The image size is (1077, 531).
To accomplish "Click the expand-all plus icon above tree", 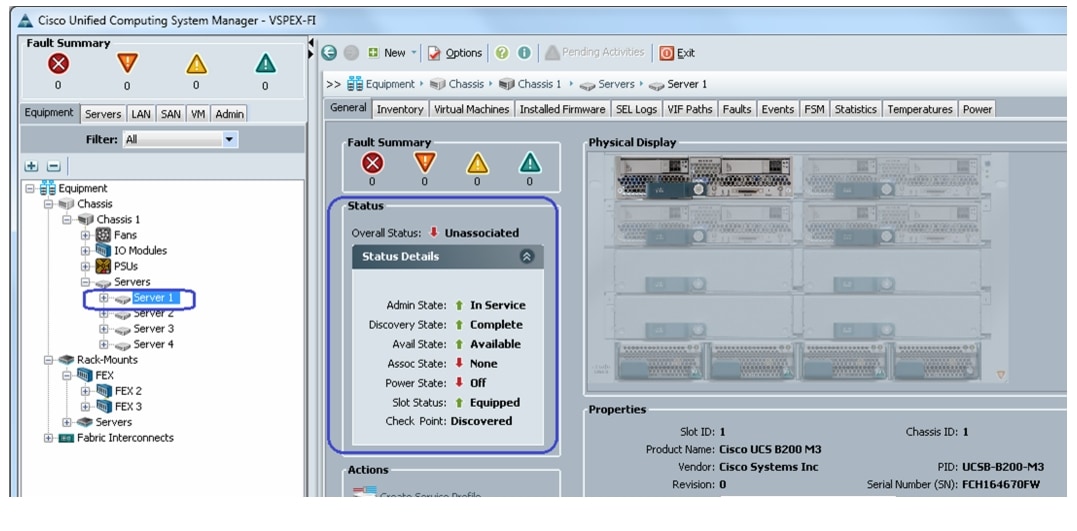I will click(31, 166).
